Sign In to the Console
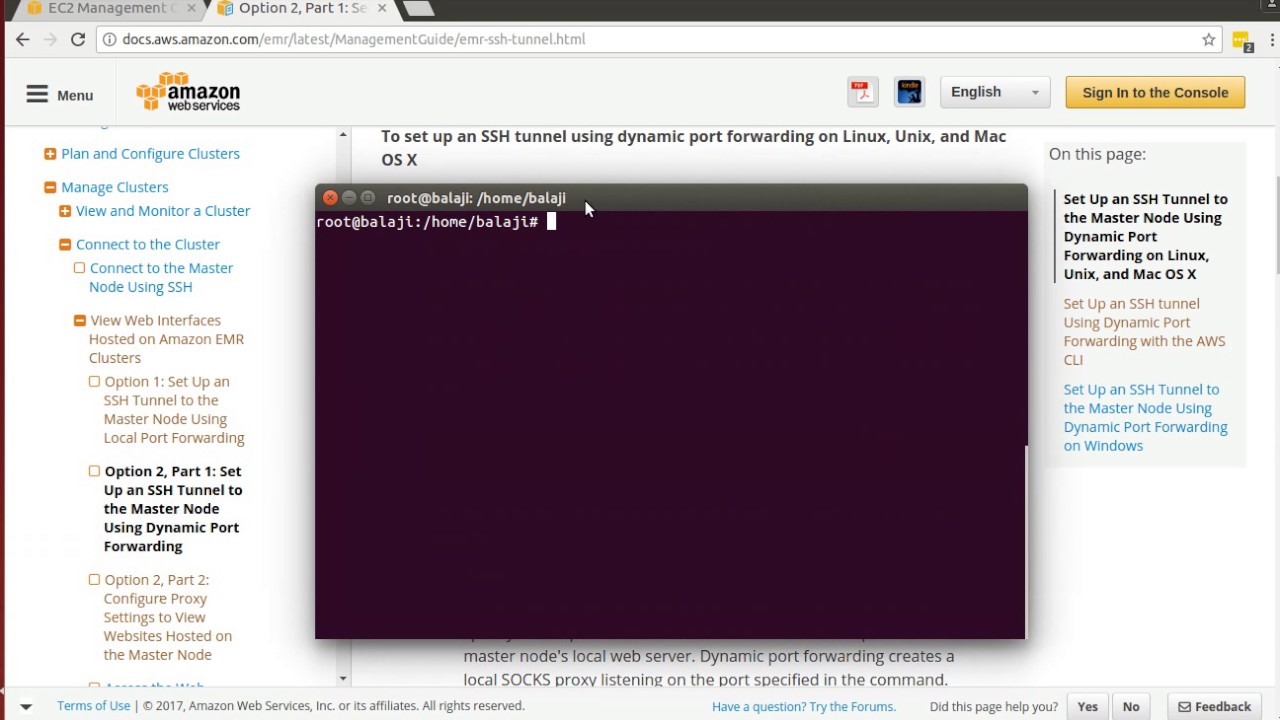The image size is (1280, 720). (1155, 92)
